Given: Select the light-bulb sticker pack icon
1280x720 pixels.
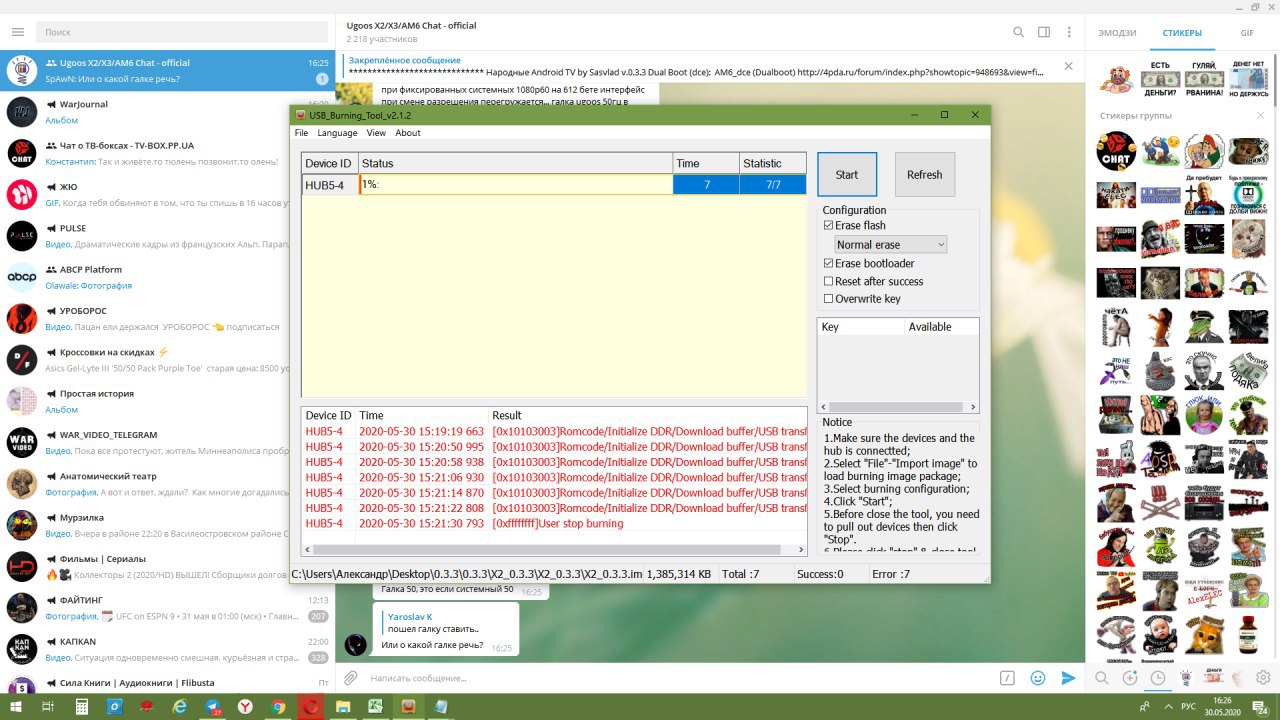Looking at the screenshot, I should tap(1186, 677).
